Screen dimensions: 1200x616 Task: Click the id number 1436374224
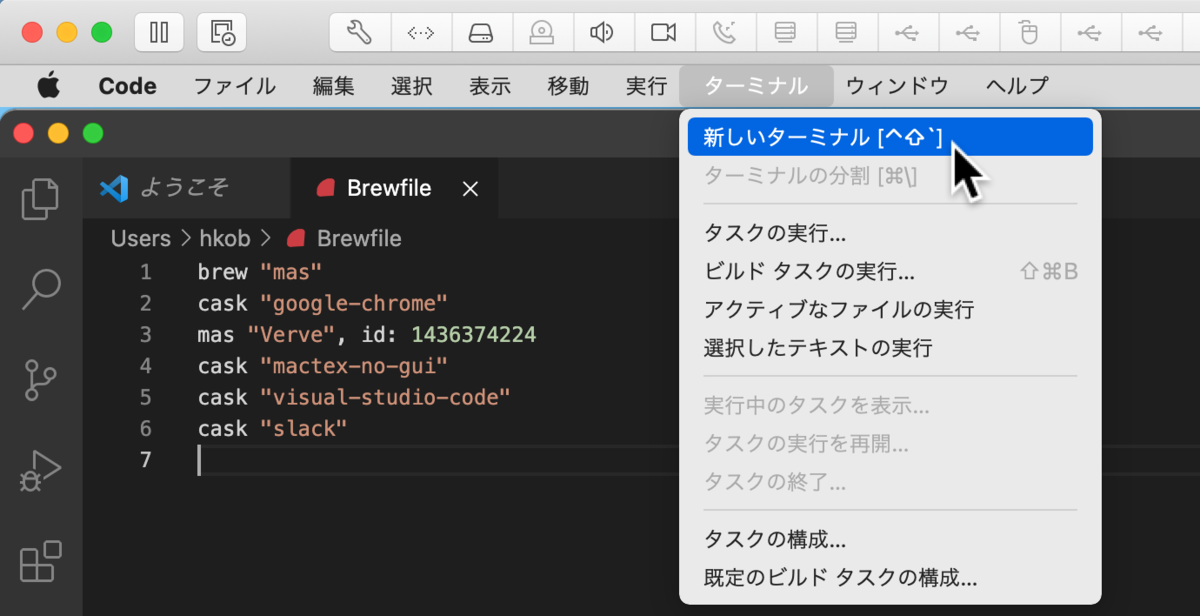(474, 334)
